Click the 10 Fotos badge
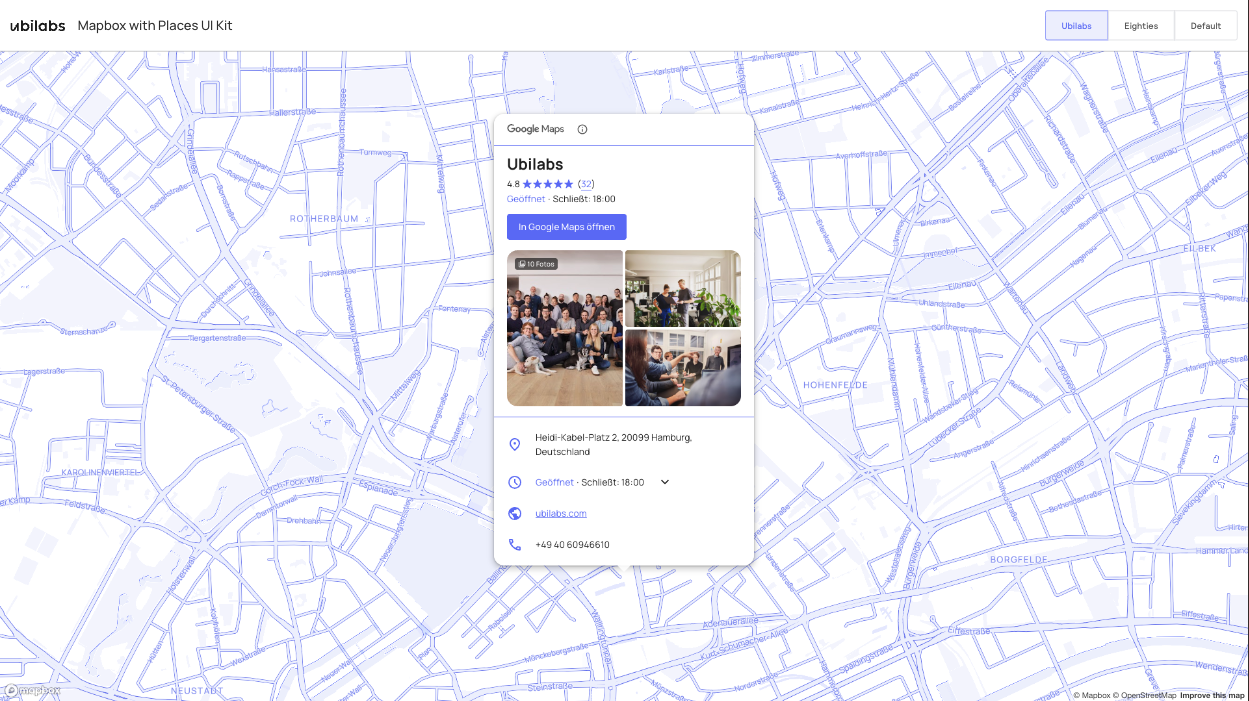 pyautogui.click(x=537, y=263)
